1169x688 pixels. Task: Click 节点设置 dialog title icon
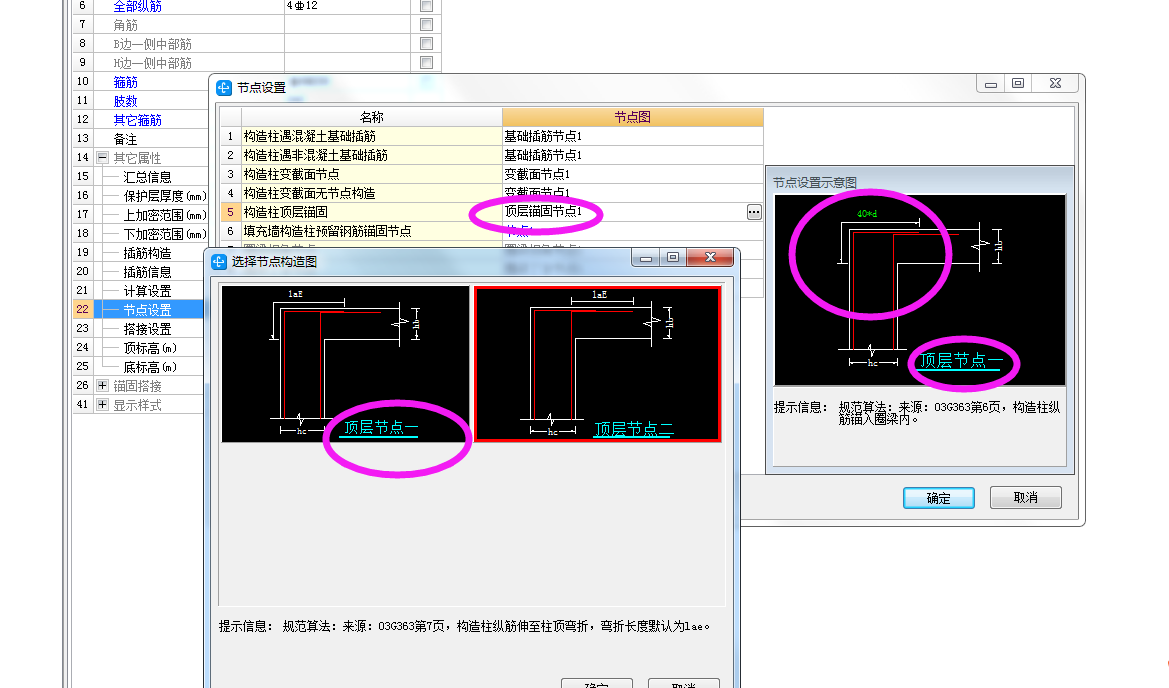[224, 88]
